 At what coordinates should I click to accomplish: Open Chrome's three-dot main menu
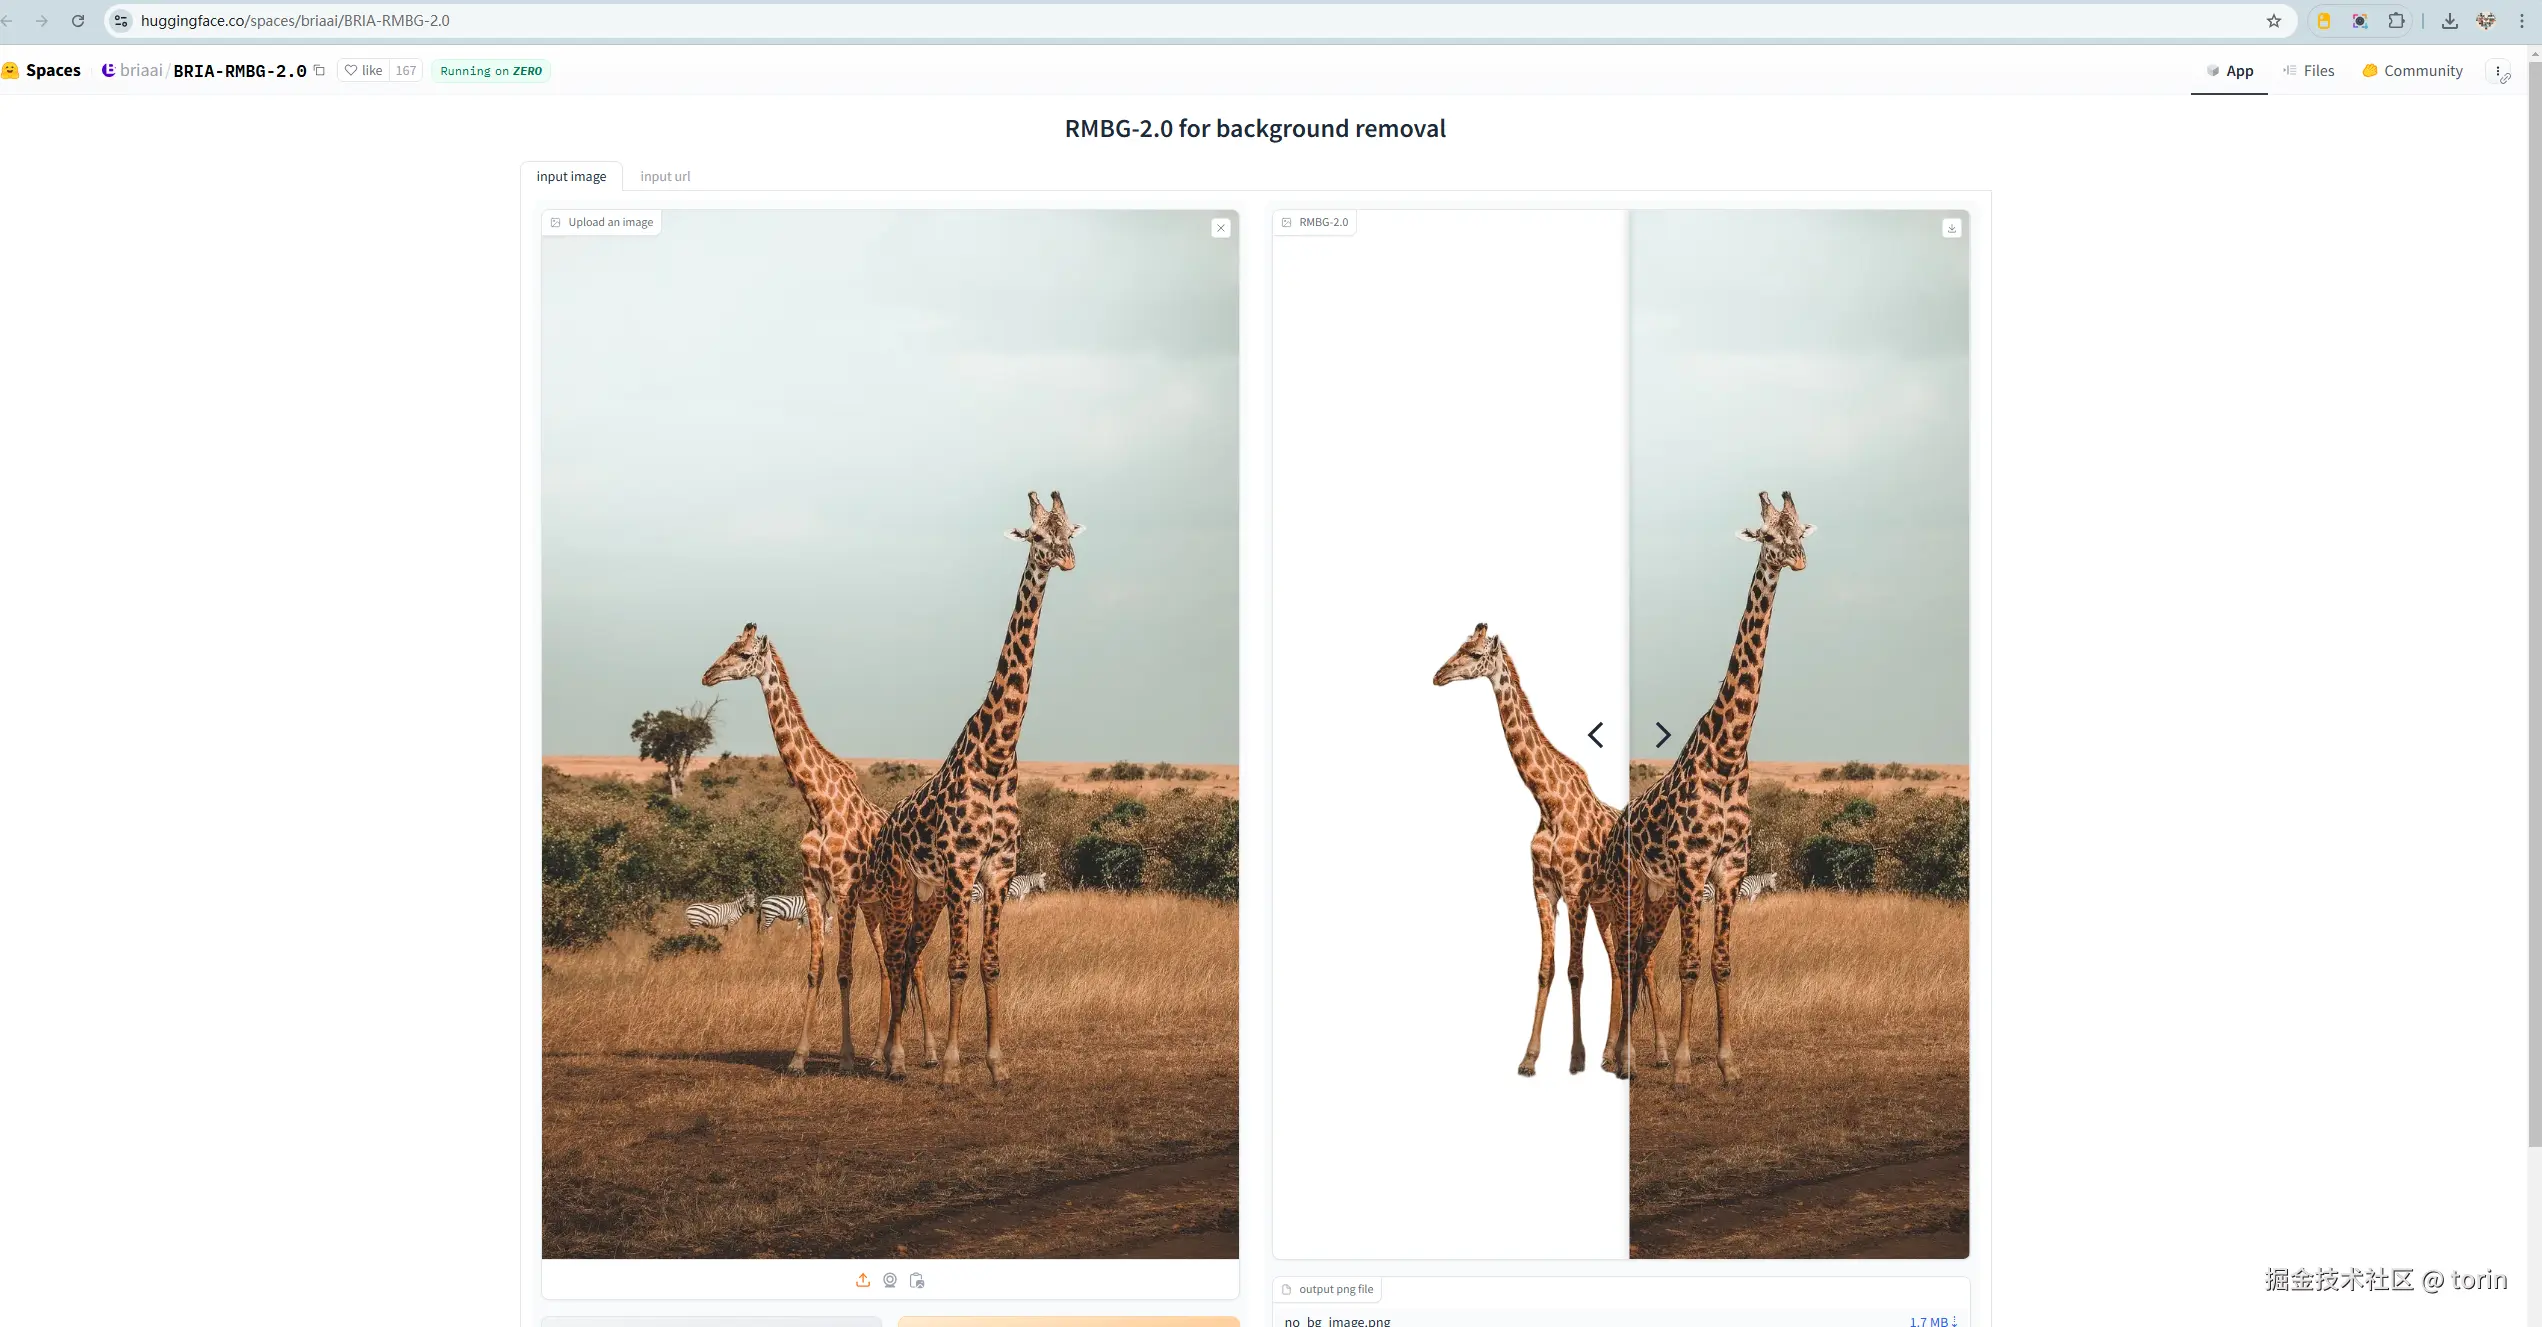2521,21
